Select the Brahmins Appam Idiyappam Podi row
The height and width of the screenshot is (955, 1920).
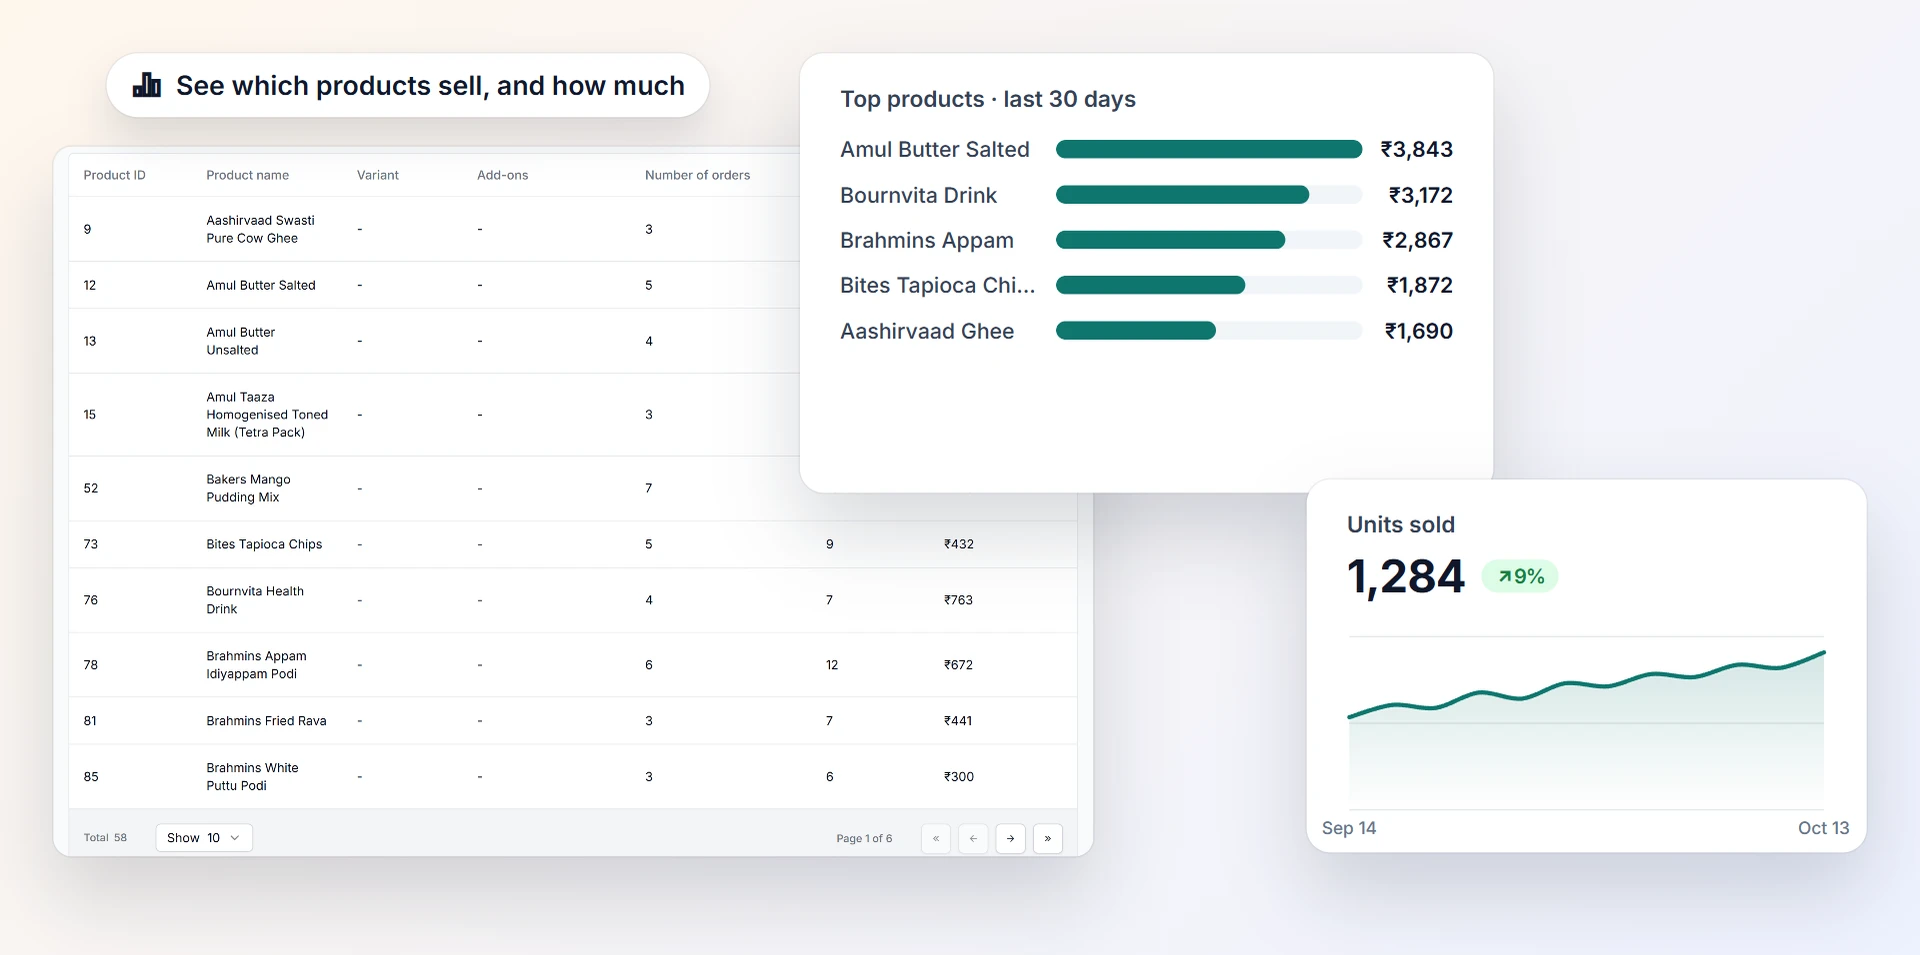(x=573, y=665)
